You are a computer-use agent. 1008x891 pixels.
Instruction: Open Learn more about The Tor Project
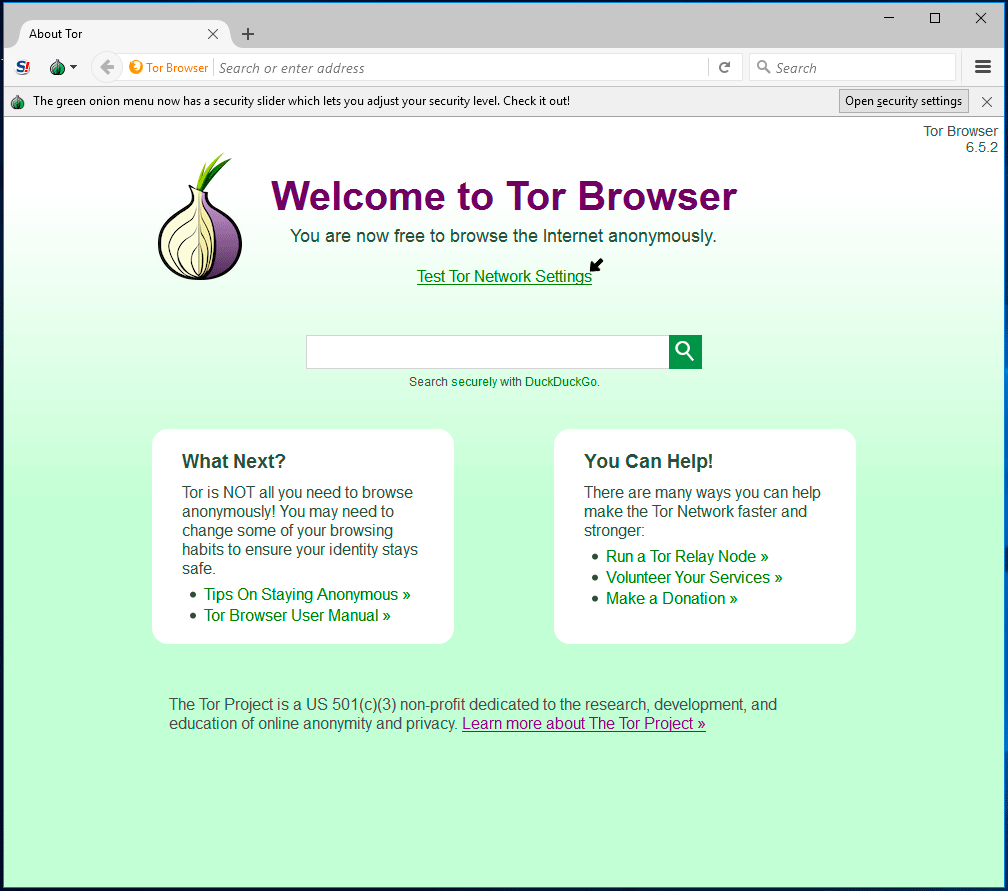coord(584,724)
